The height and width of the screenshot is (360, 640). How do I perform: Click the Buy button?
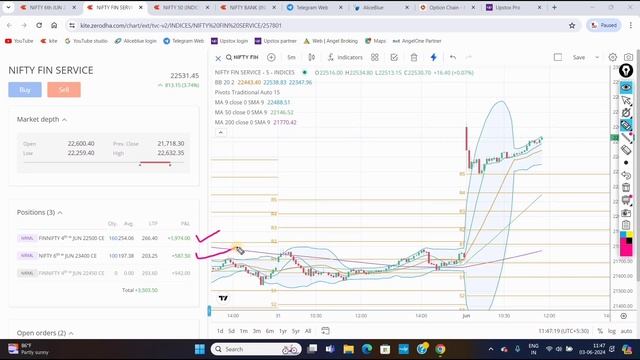tap(25, 89)
